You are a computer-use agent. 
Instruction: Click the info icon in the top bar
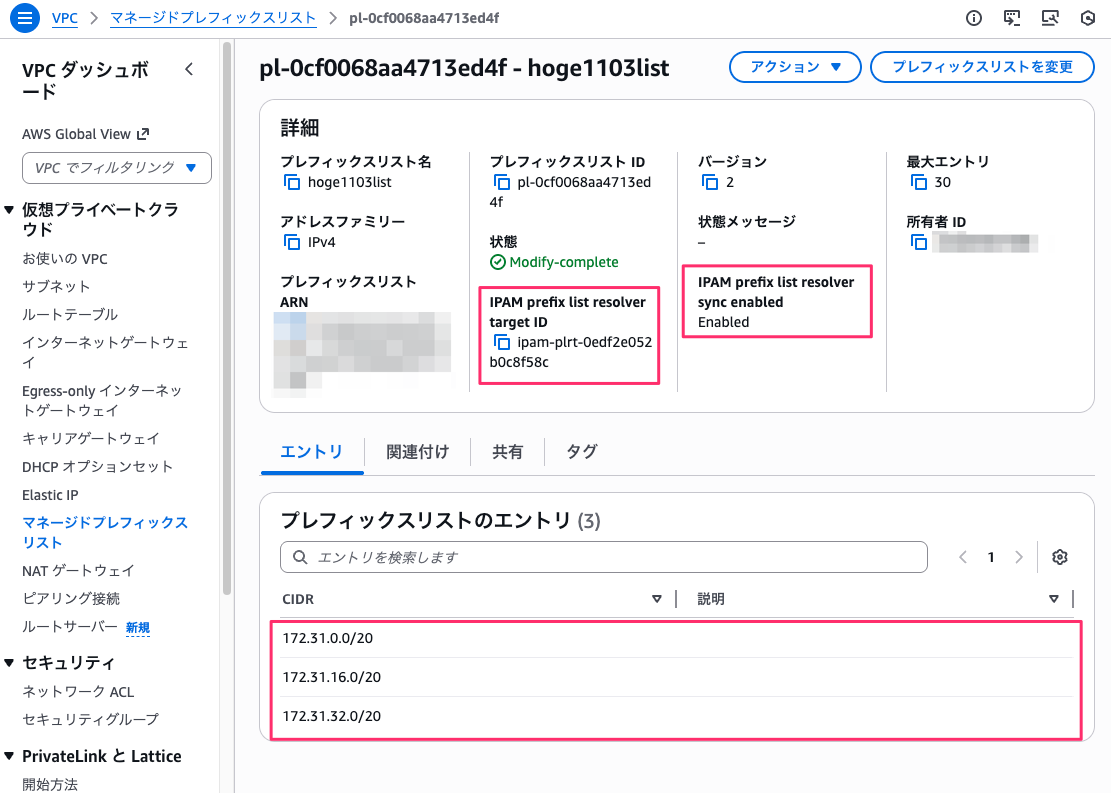click(973, 17)
